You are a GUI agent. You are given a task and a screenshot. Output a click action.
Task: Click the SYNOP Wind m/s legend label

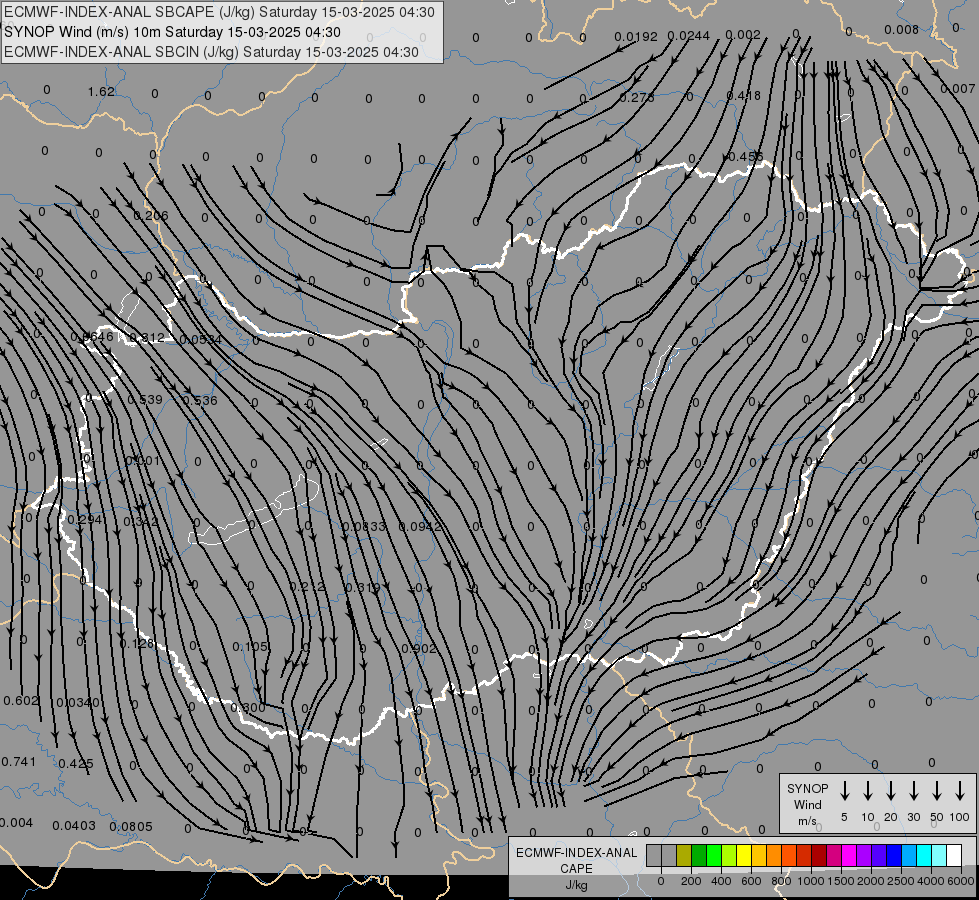(807, 804)
